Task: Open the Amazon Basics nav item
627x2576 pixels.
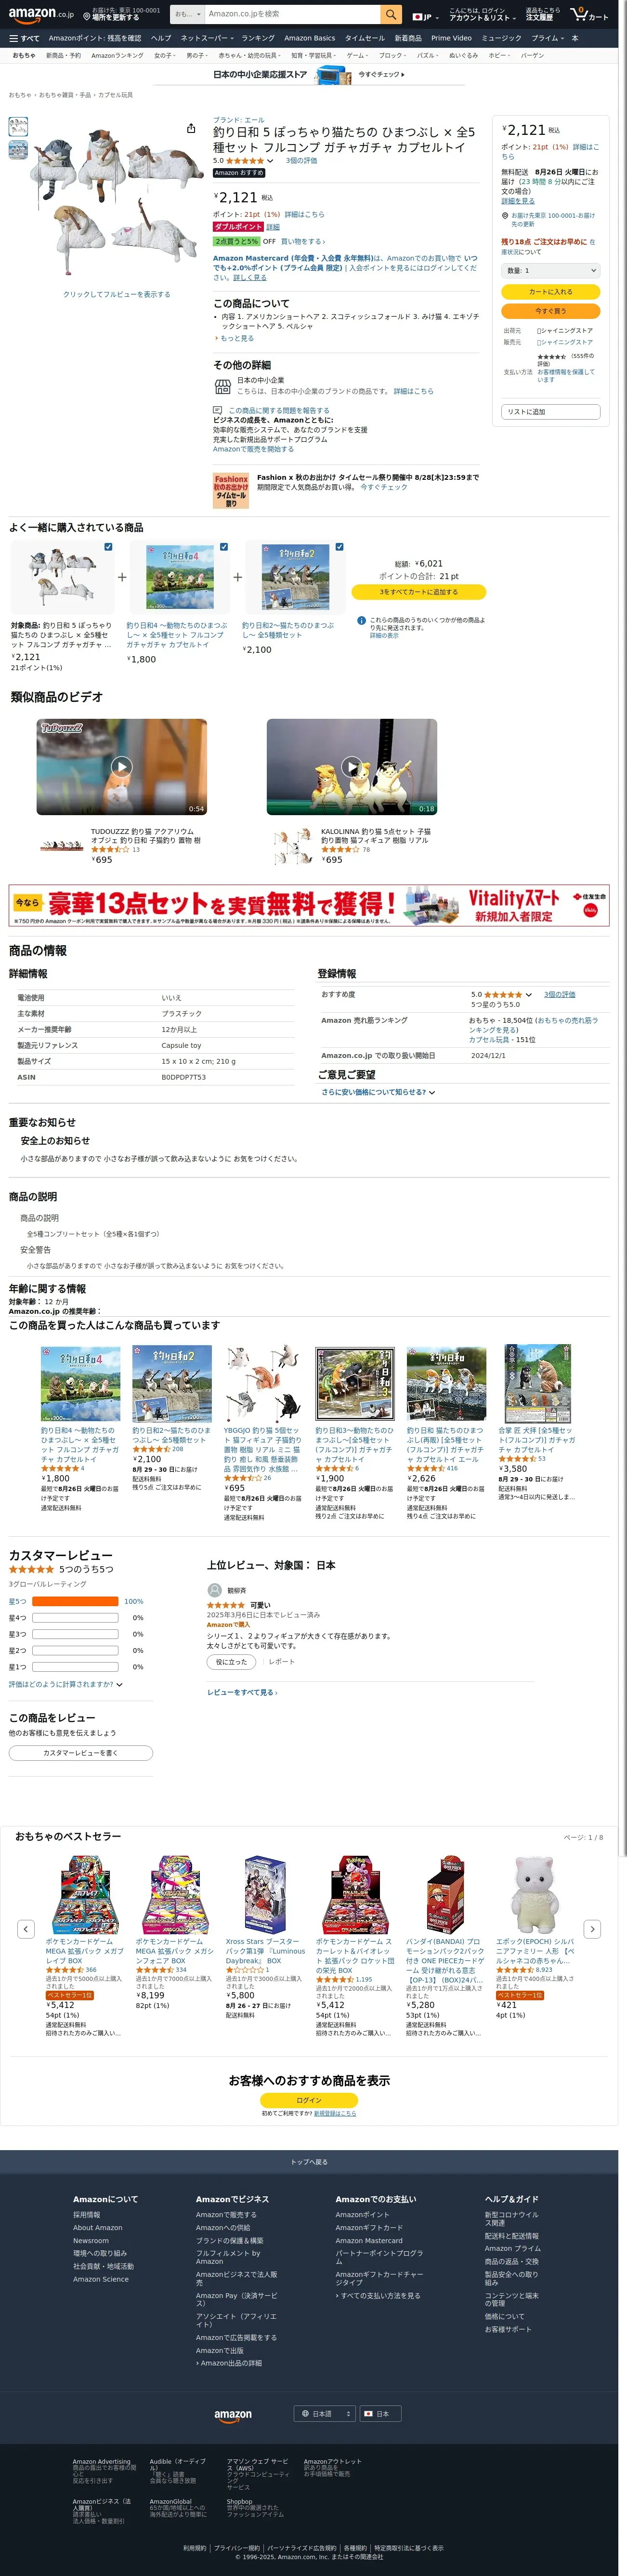Action: pyautogui.click(x=310, y=38)
